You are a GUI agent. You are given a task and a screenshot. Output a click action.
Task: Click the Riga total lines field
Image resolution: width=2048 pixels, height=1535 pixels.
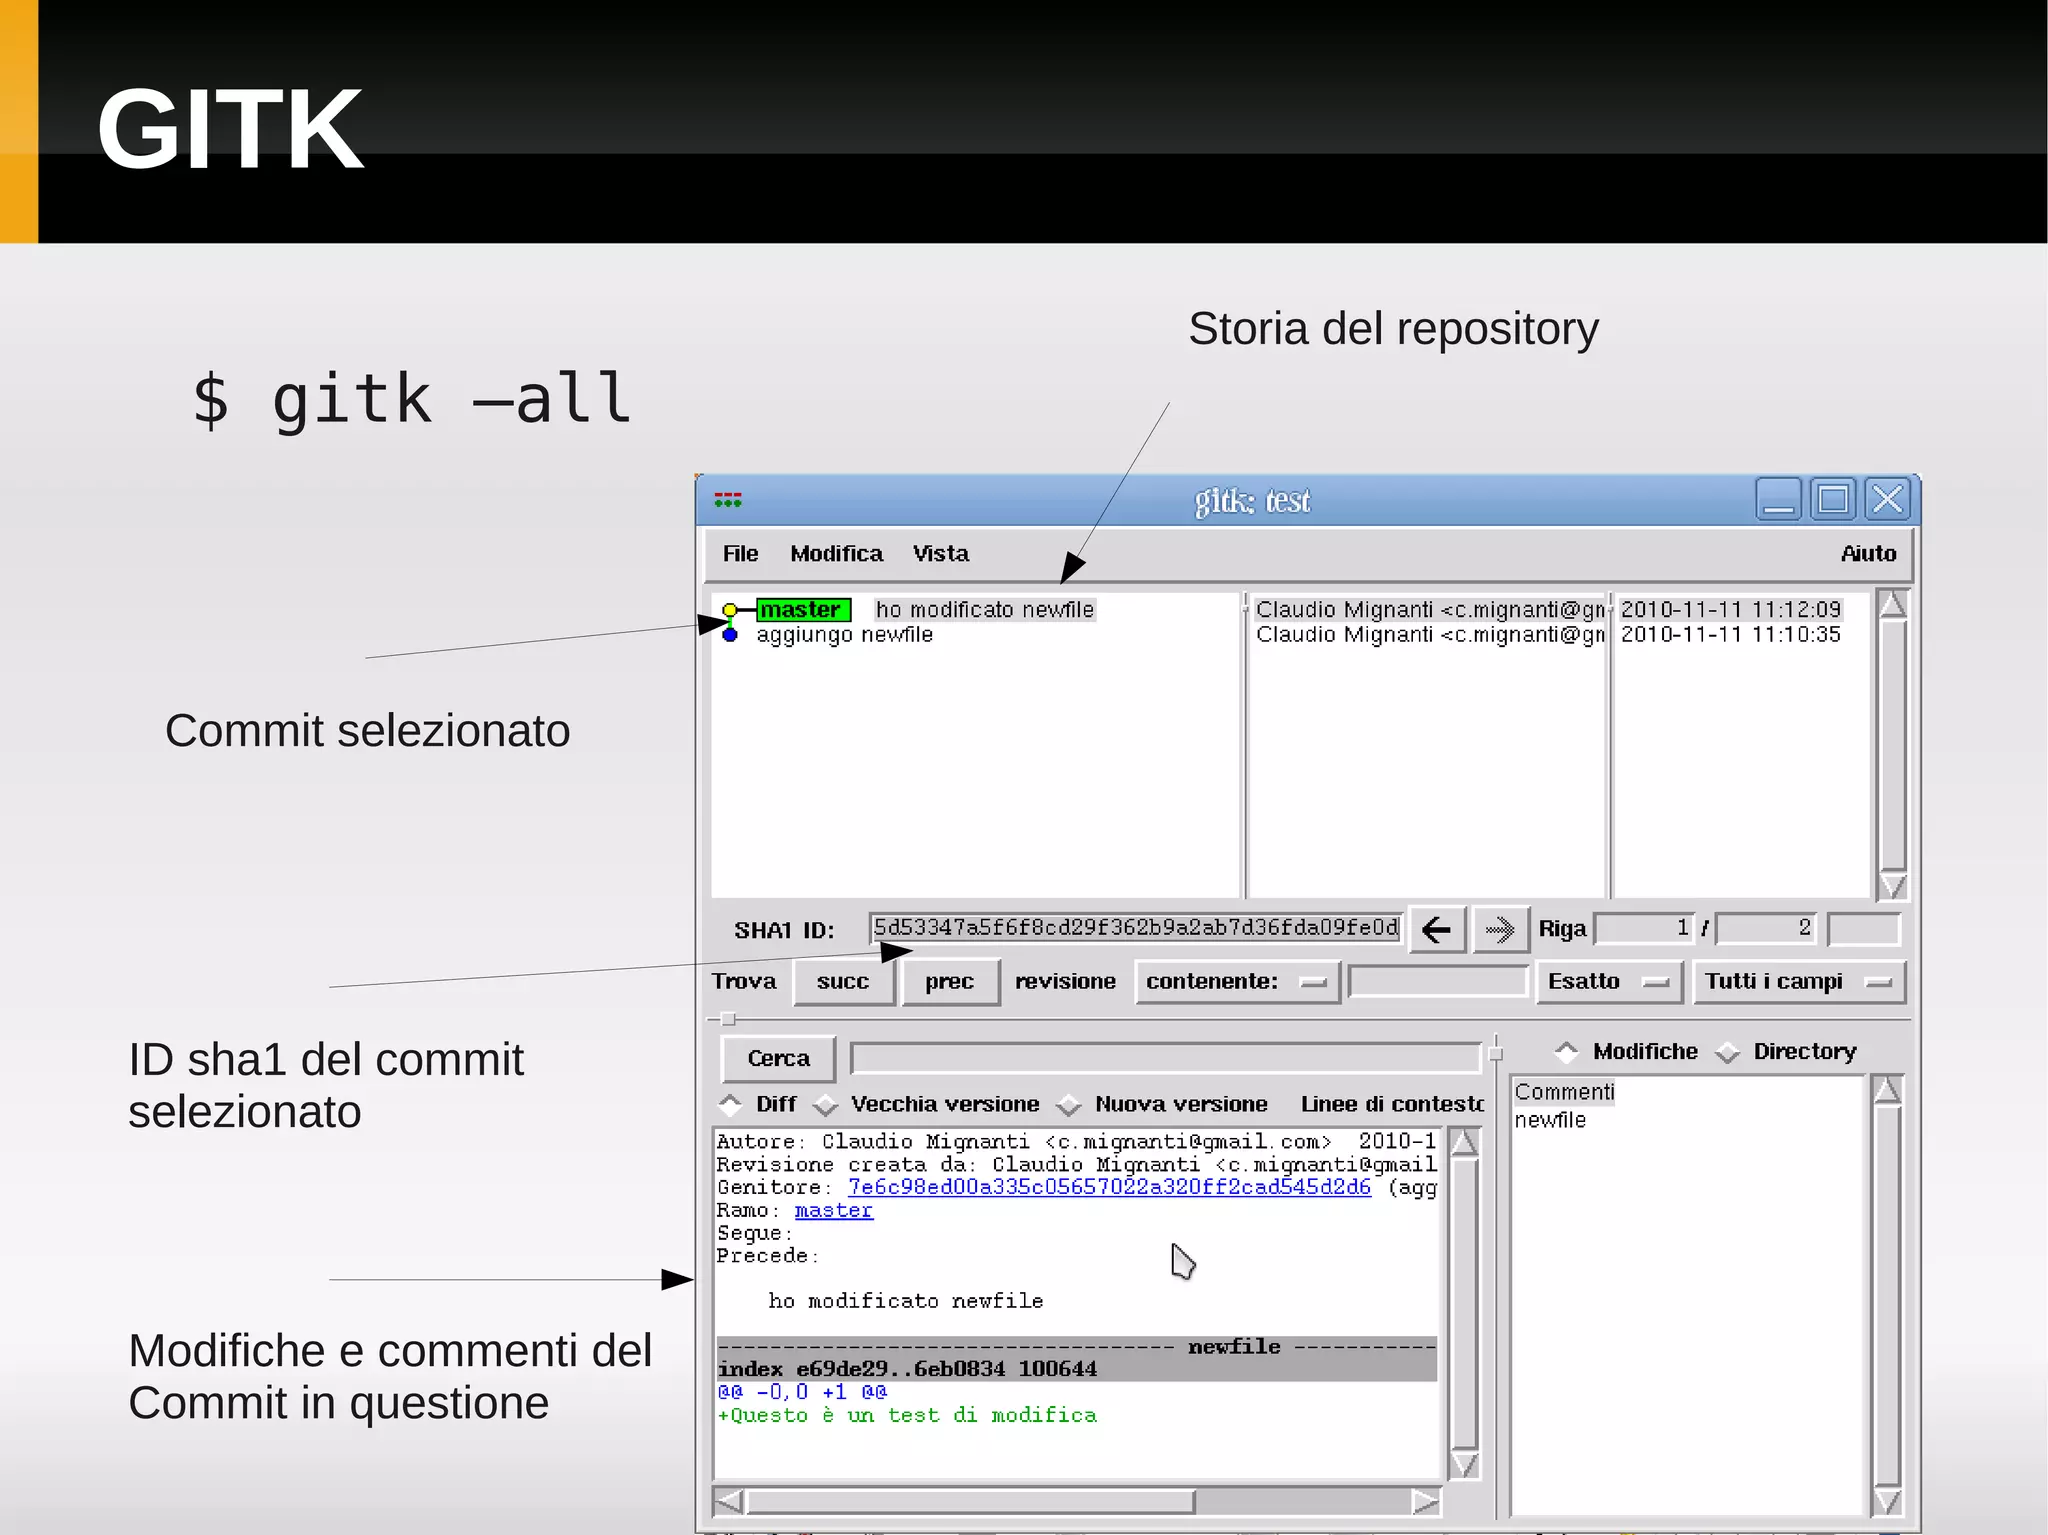pyautogui.click(x=1767, y=928)
